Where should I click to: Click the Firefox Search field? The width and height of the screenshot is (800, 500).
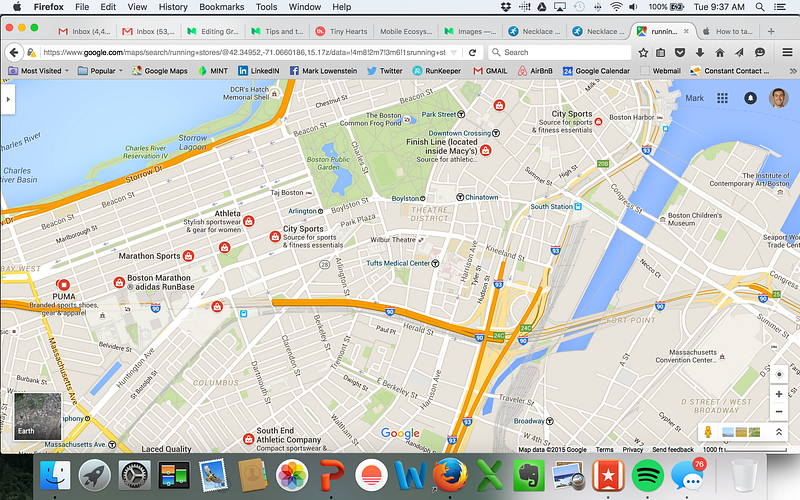coord(559,52)
